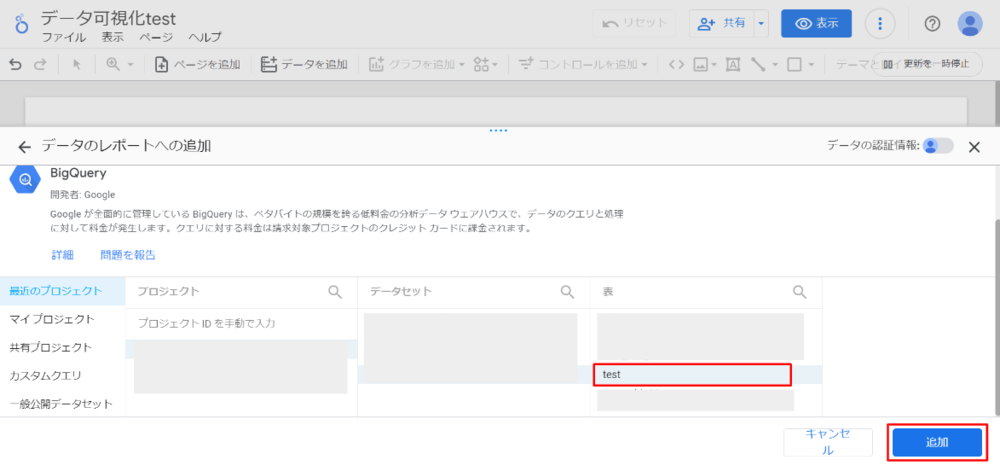This screenshot has height=471, width=1000.
Task: Open the 表示 menu in menu bar
Action: pos(112,38)
